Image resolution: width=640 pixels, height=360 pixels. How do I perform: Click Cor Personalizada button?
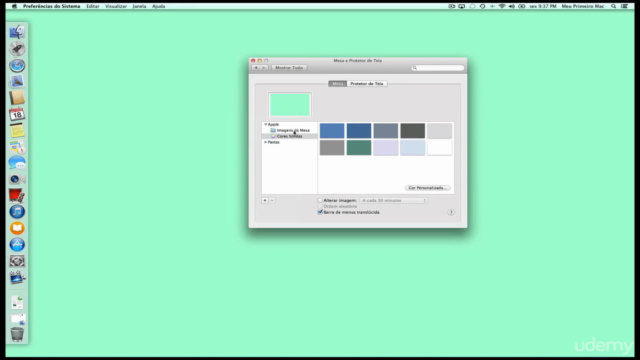tap(427, 188)
